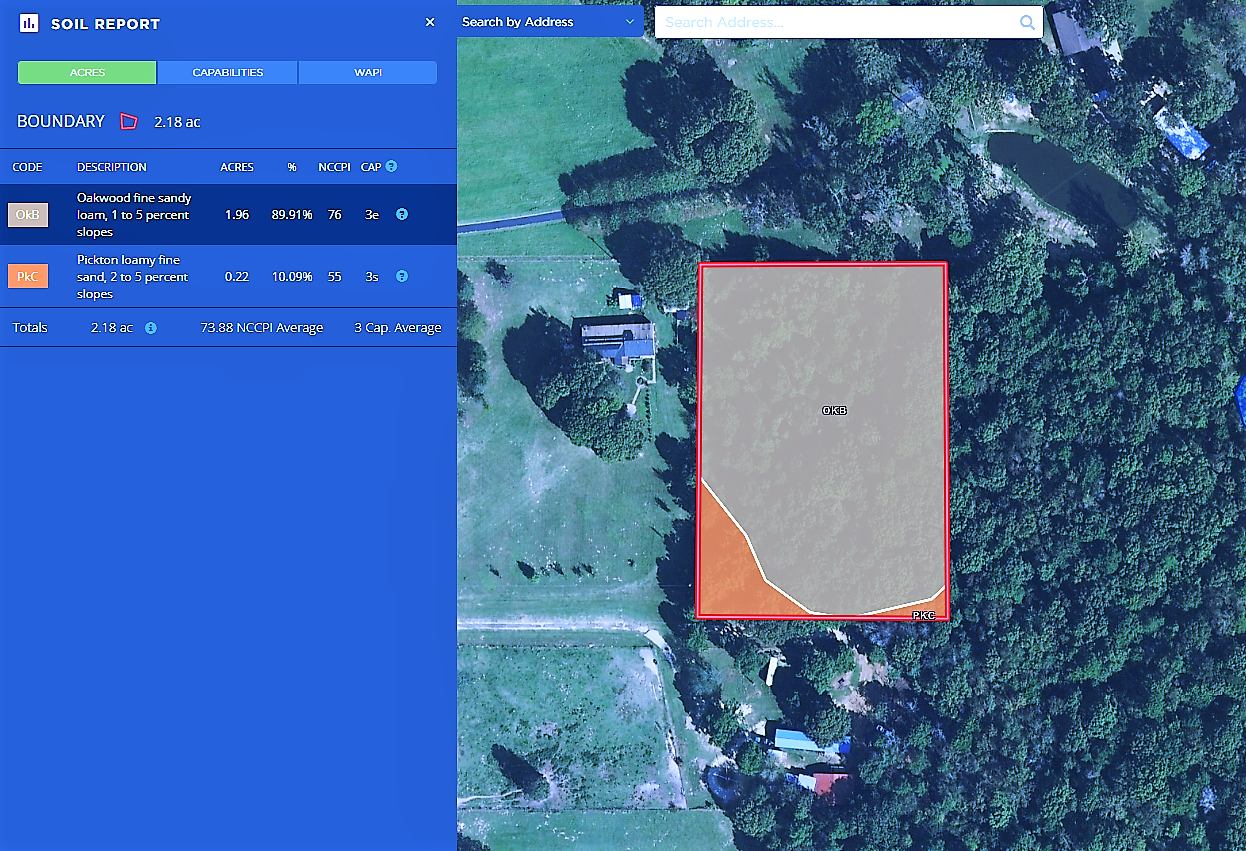Image resolution: width=1246 pixels, height=851 pixels.
Task: Click the Search Address input field
Action: pos(835,22)
